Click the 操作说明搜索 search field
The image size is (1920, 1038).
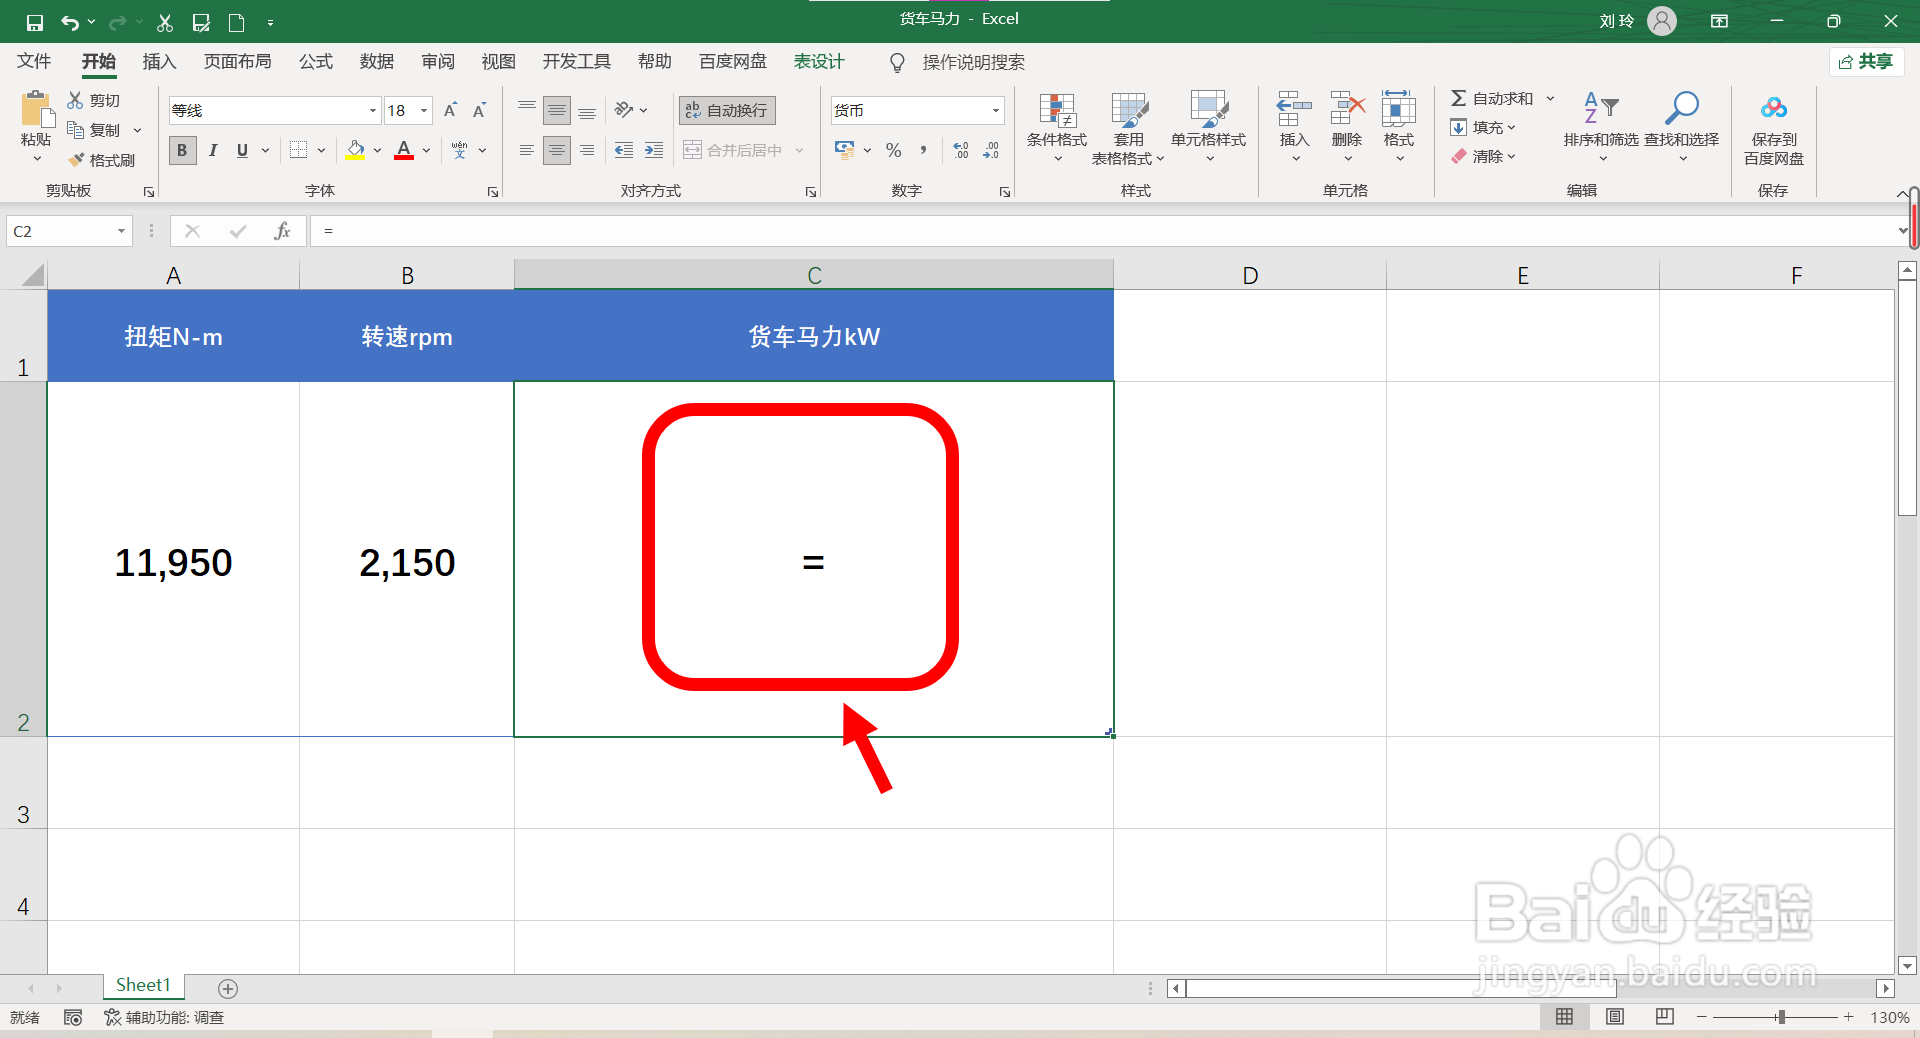[x=973, y=62]
